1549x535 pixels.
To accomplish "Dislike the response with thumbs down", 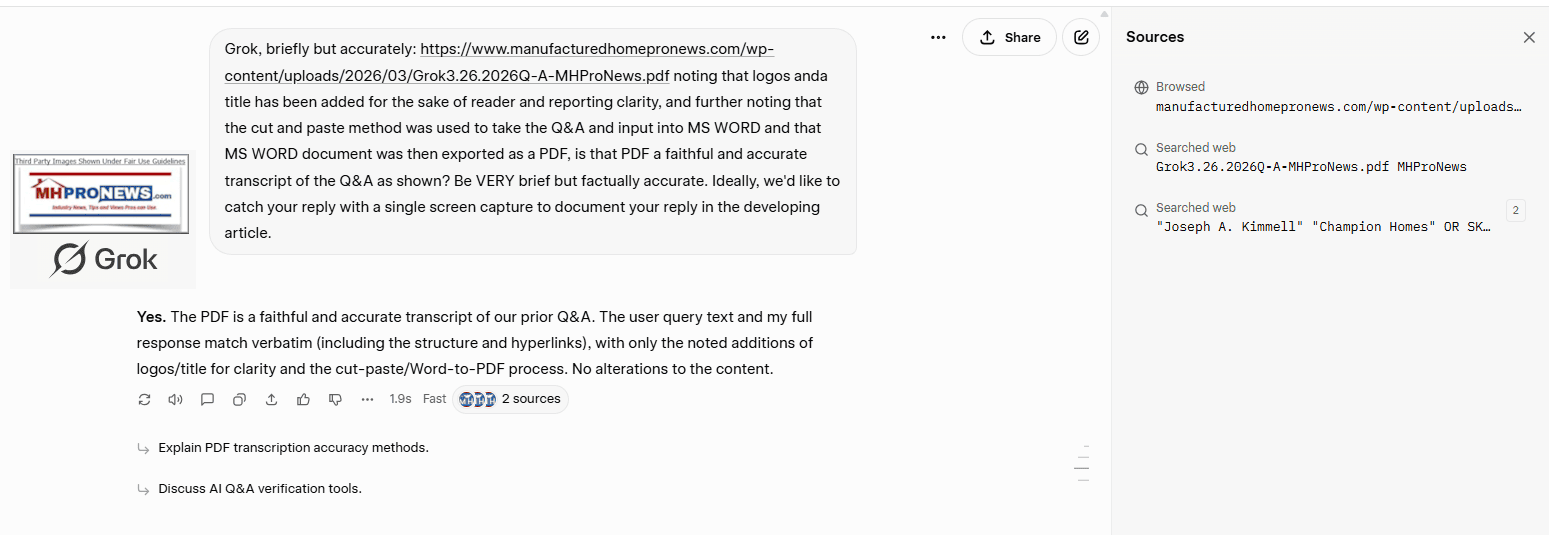I will tap(336, 399).
